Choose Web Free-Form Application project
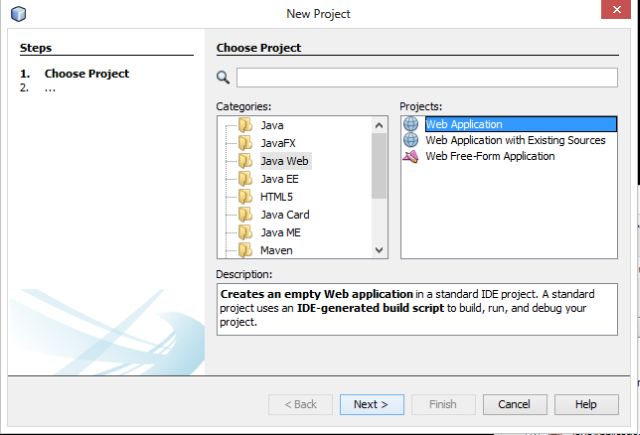This screenshot has width=640, height=435. (490, 156)
